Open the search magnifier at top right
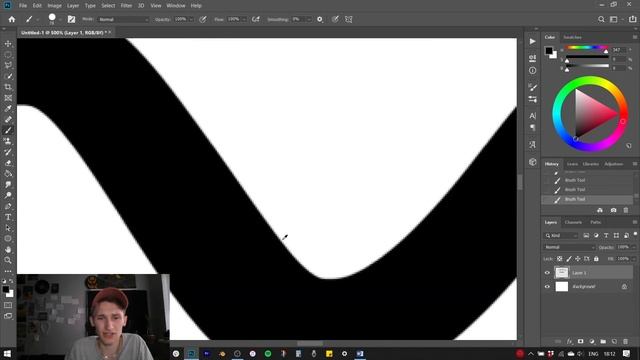This screenshot has height=360, width=640. pos(601,19)
